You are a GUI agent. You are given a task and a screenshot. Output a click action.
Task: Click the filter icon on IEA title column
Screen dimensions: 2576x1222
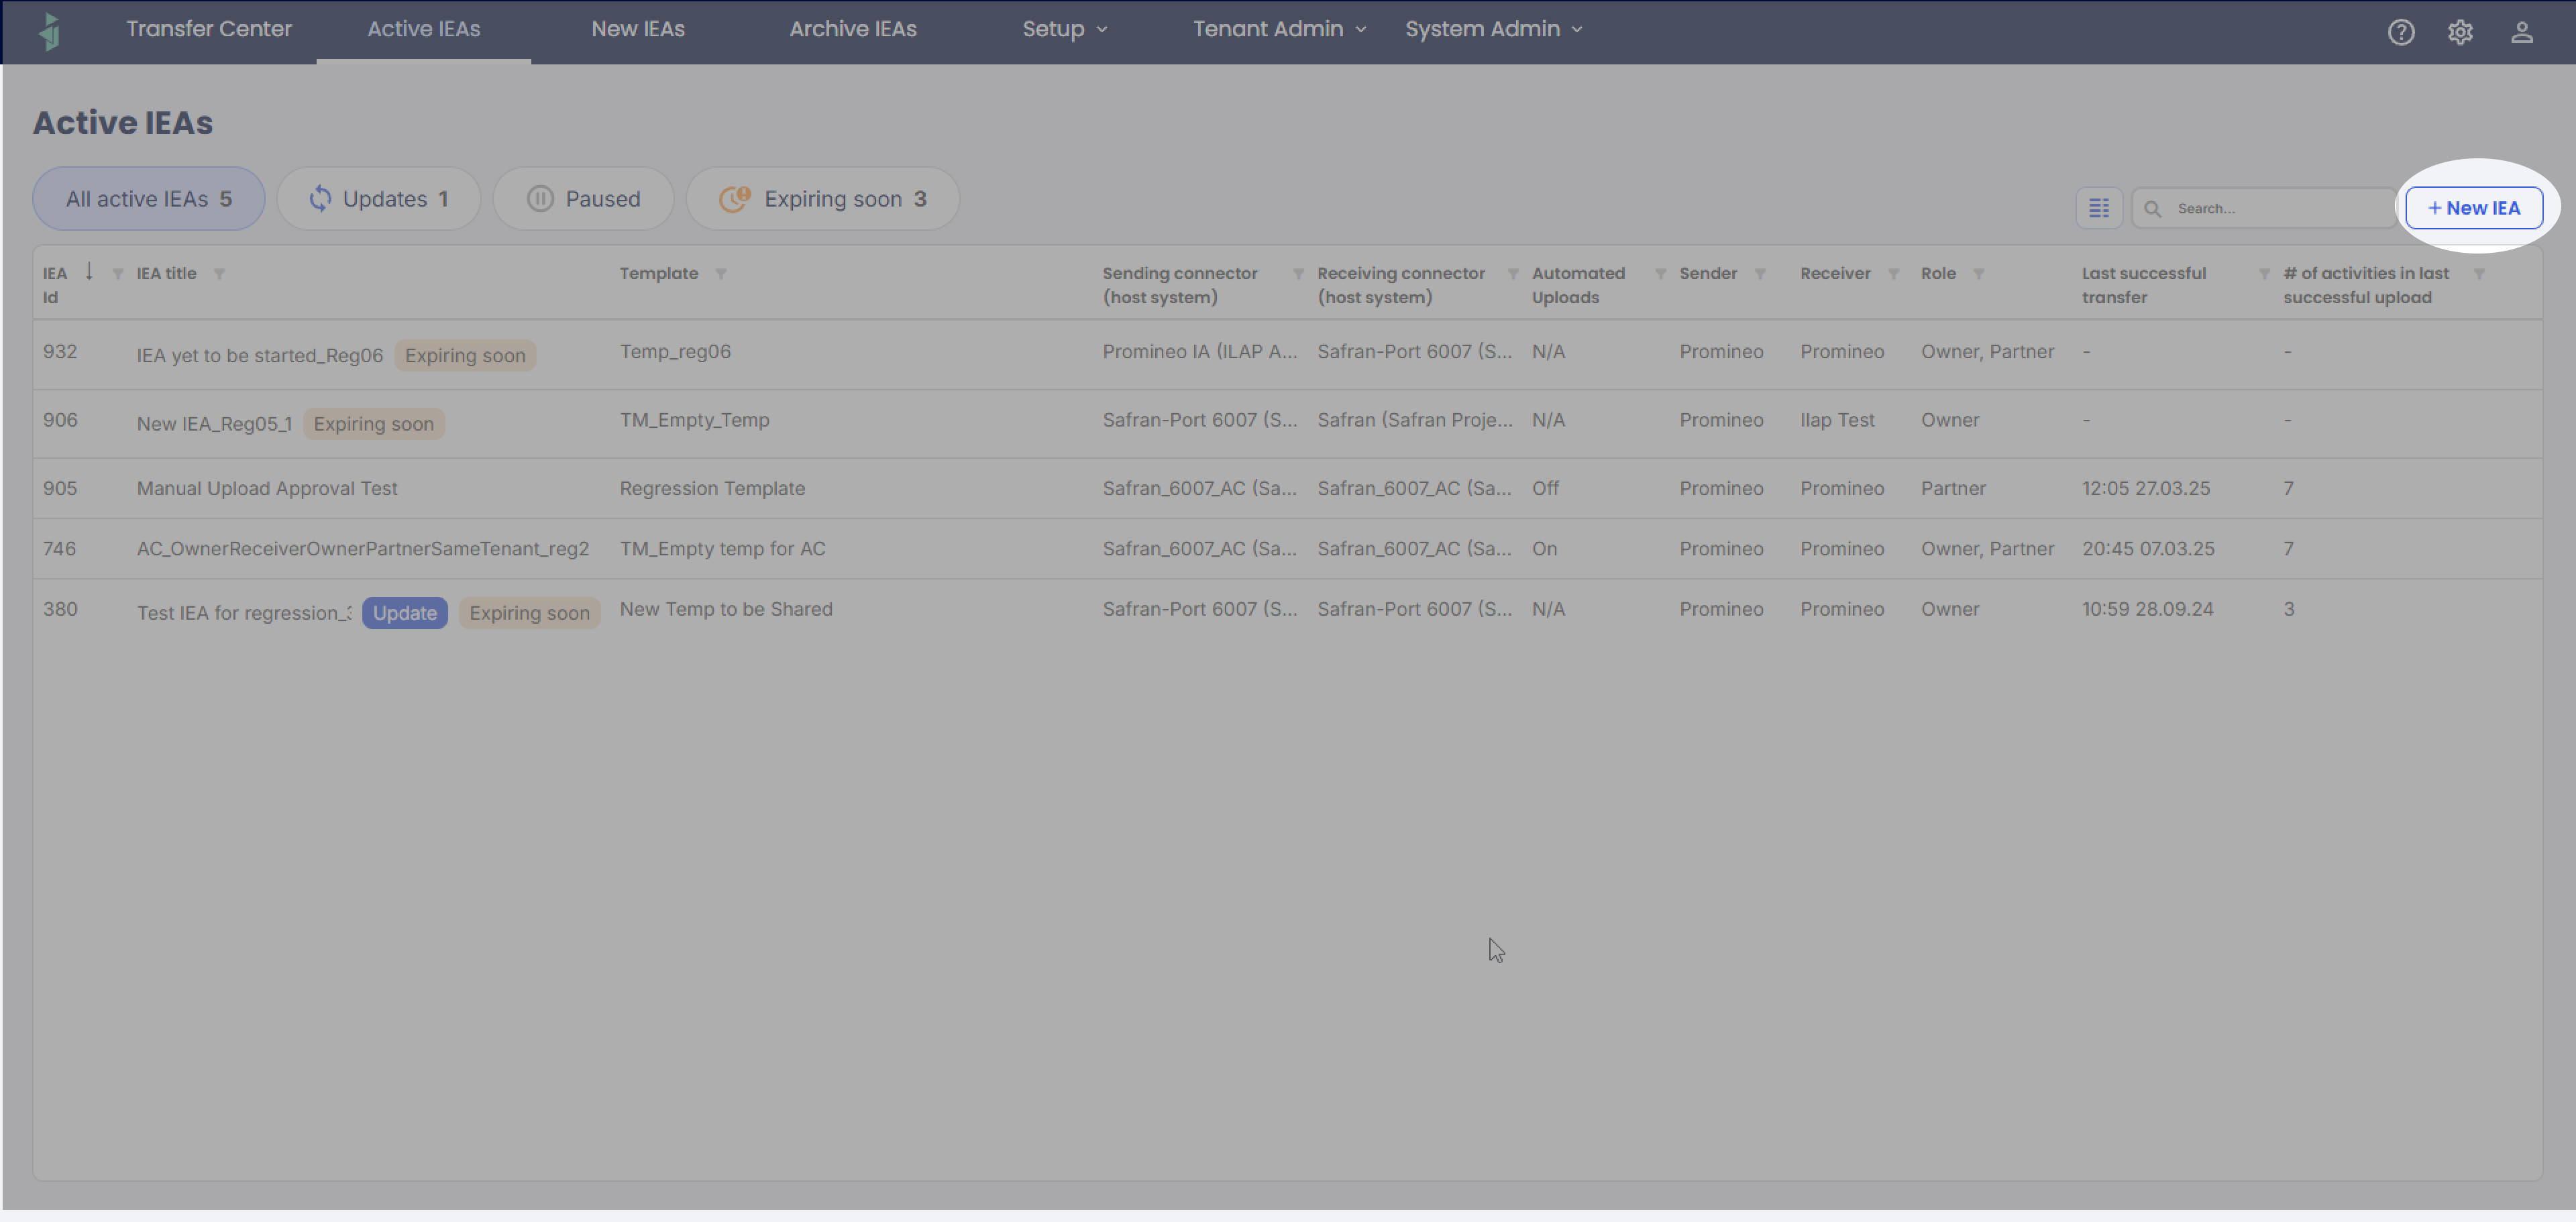click(219, 274)
